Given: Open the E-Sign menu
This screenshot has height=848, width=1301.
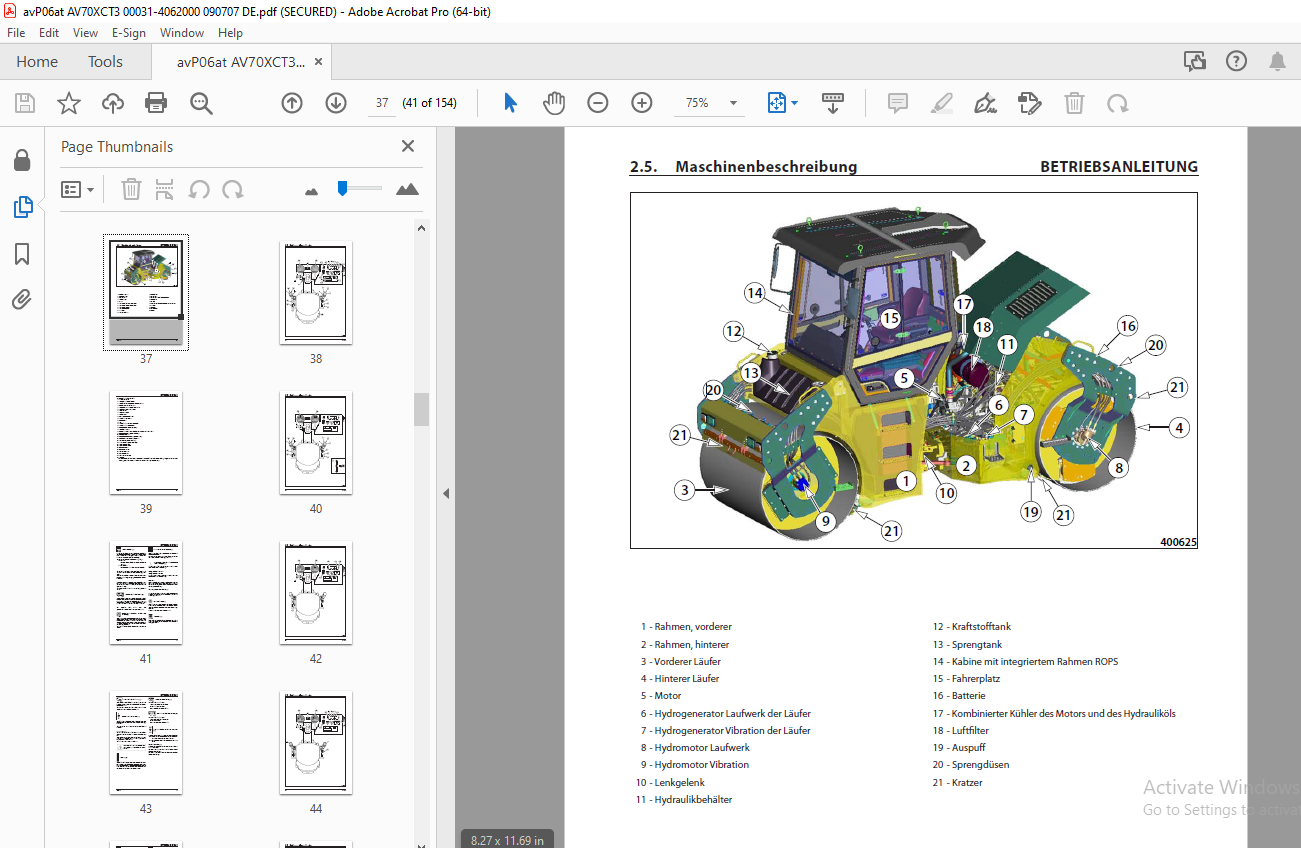Looking at the screenshot, I should 129,33.
